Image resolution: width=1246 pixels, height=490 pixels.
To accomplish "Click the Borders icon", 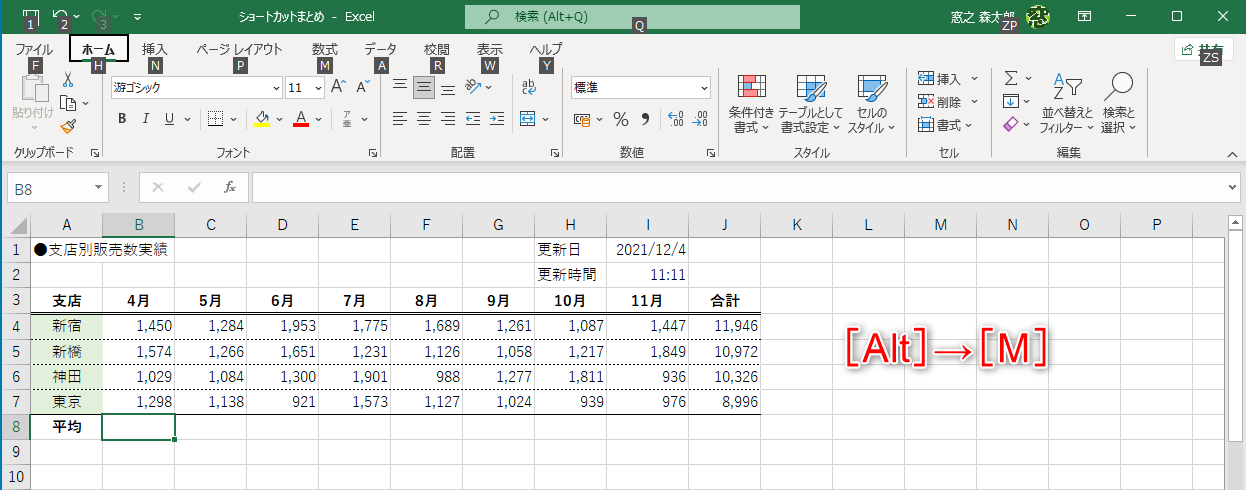I will (x=215, y=119).
